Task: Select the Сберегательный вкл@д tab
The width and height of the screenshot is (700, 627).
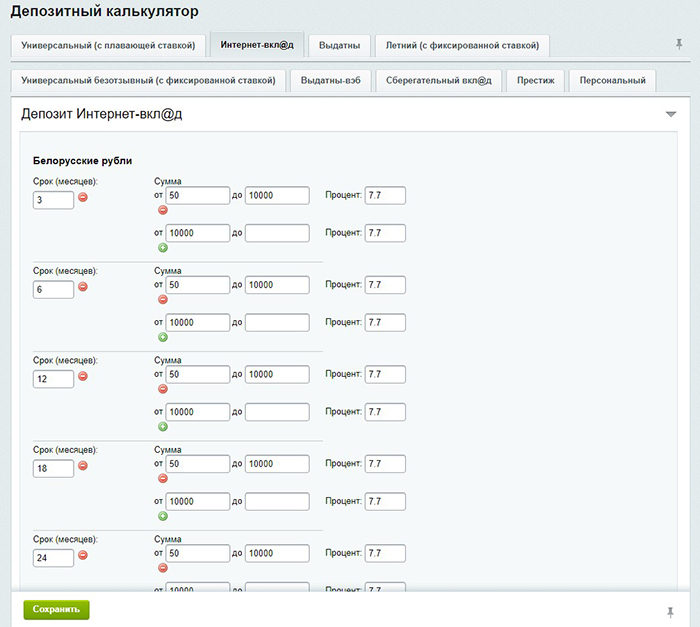Action: 439,81
